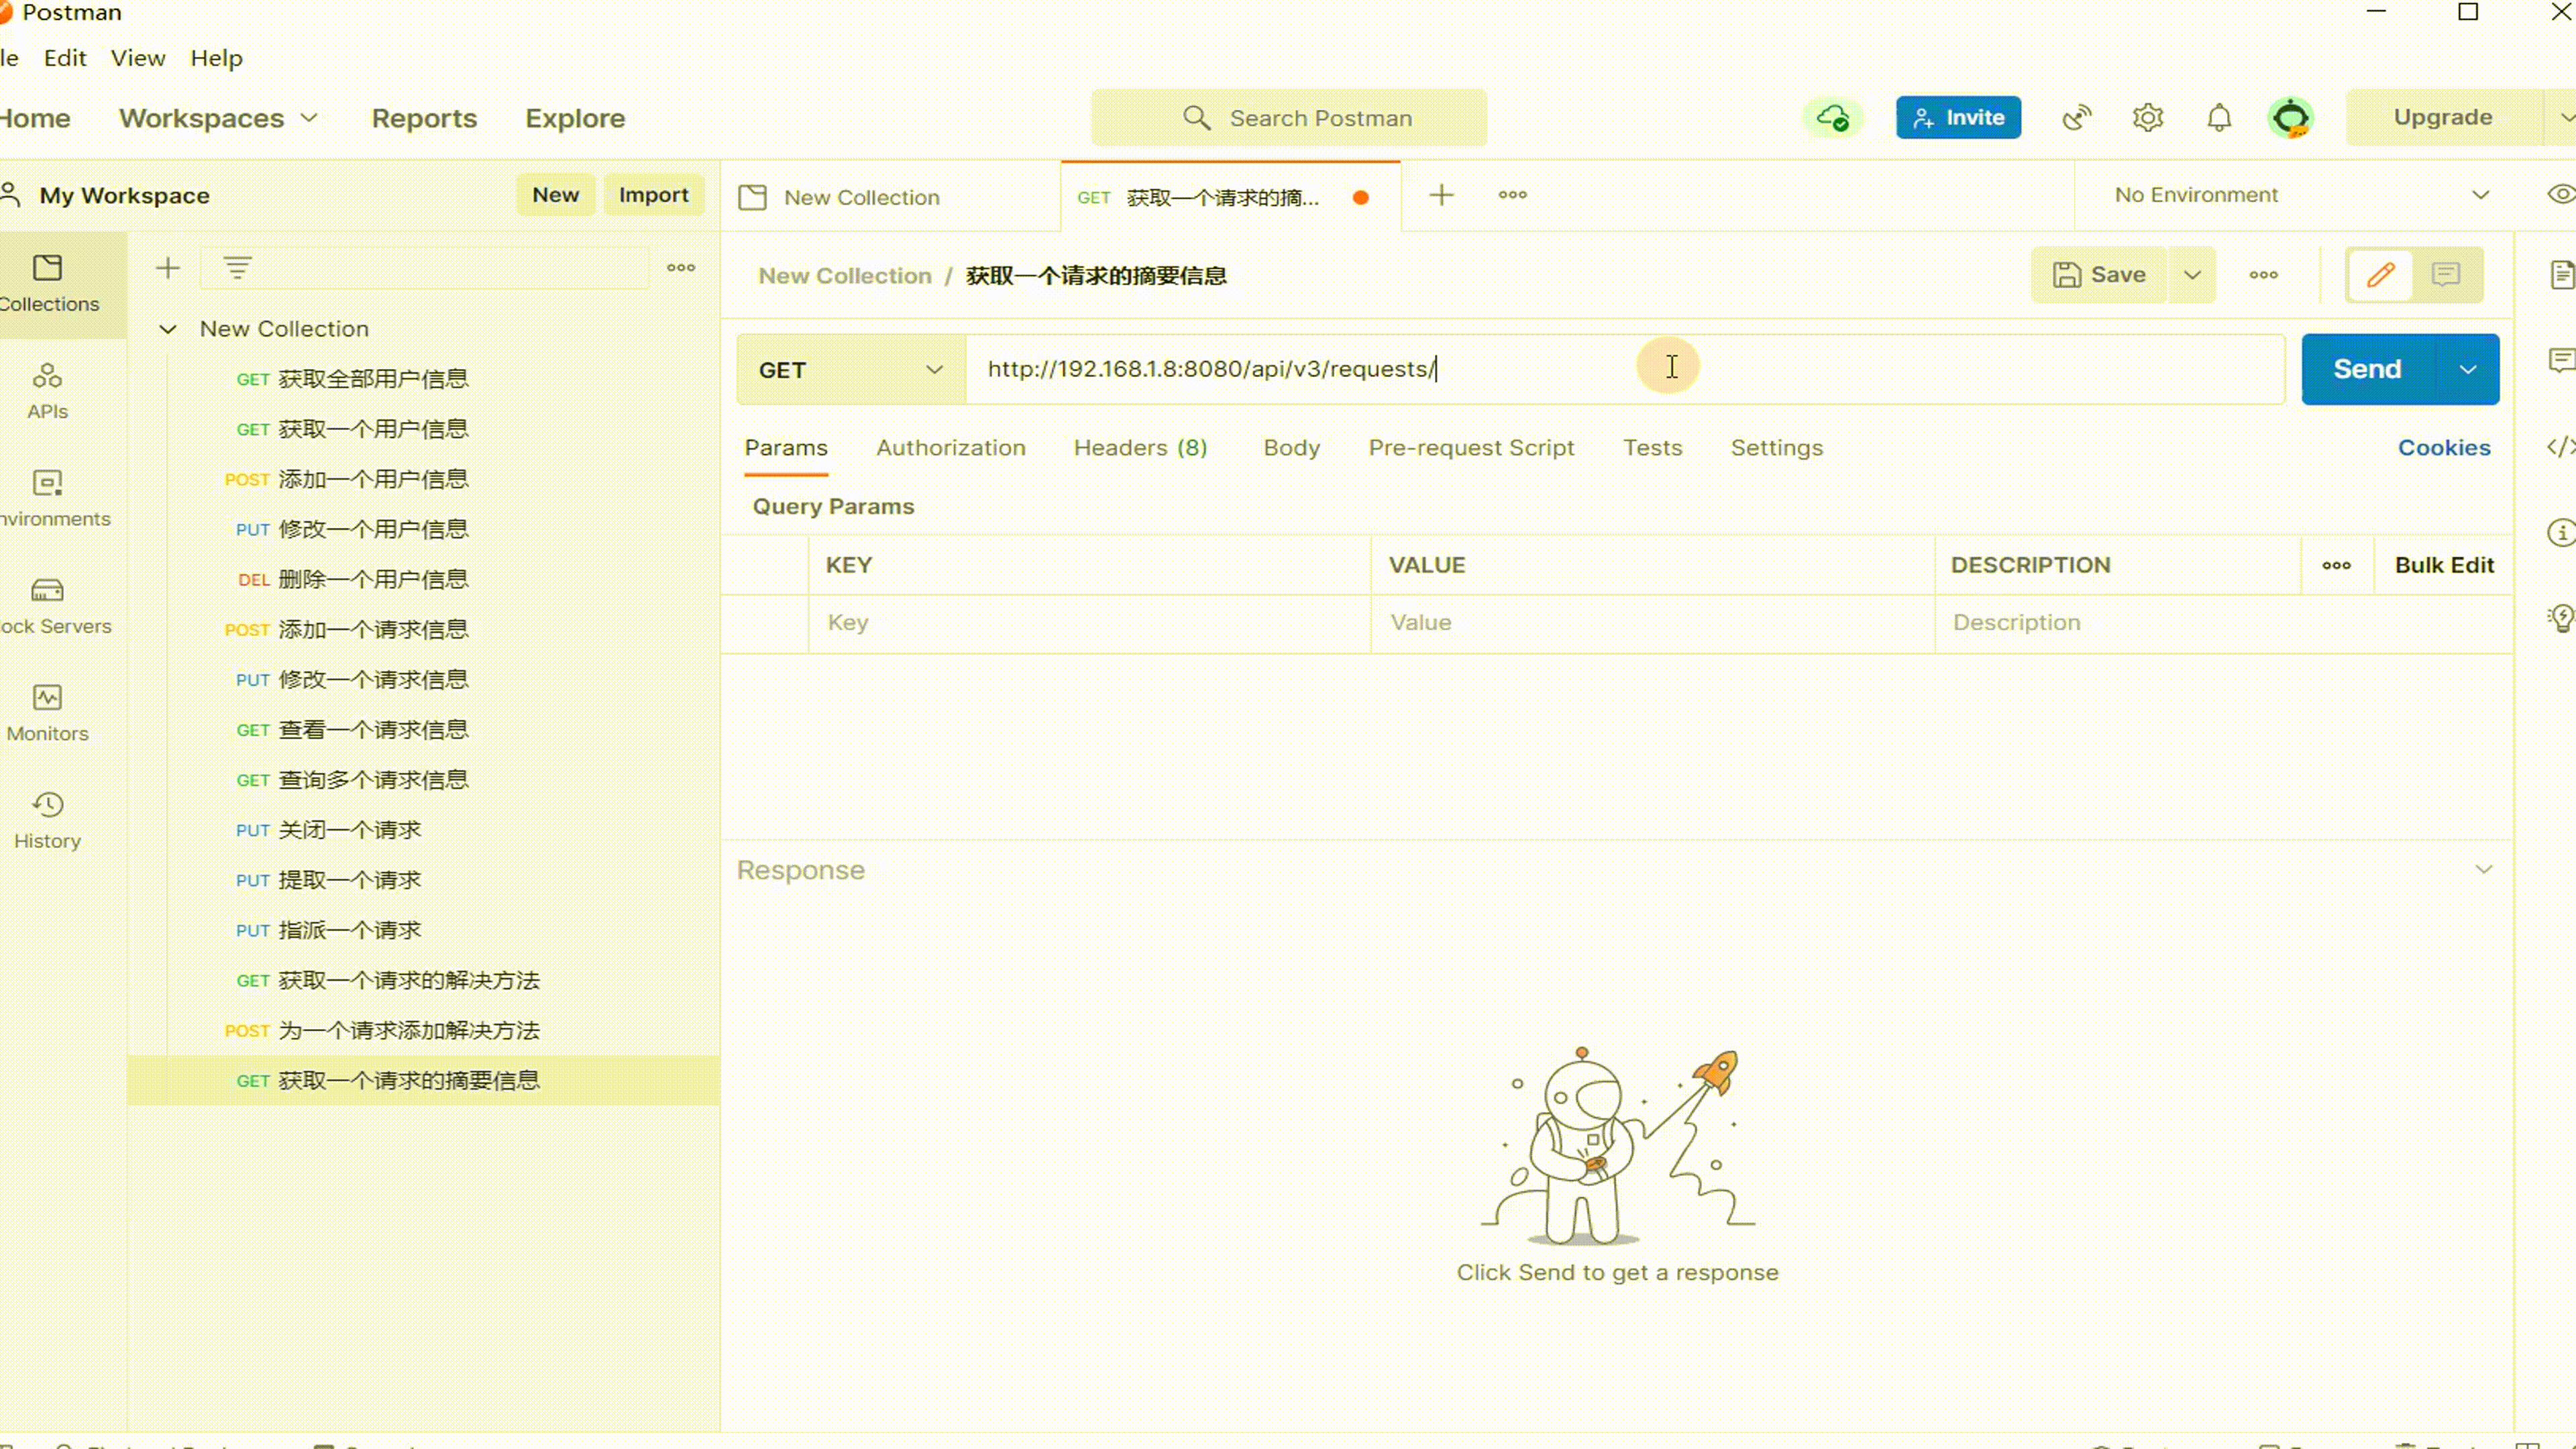Screen dimensions: 2576x1449
Task: Switch to the Settings tab
Action: click(x=1777, y=448)
